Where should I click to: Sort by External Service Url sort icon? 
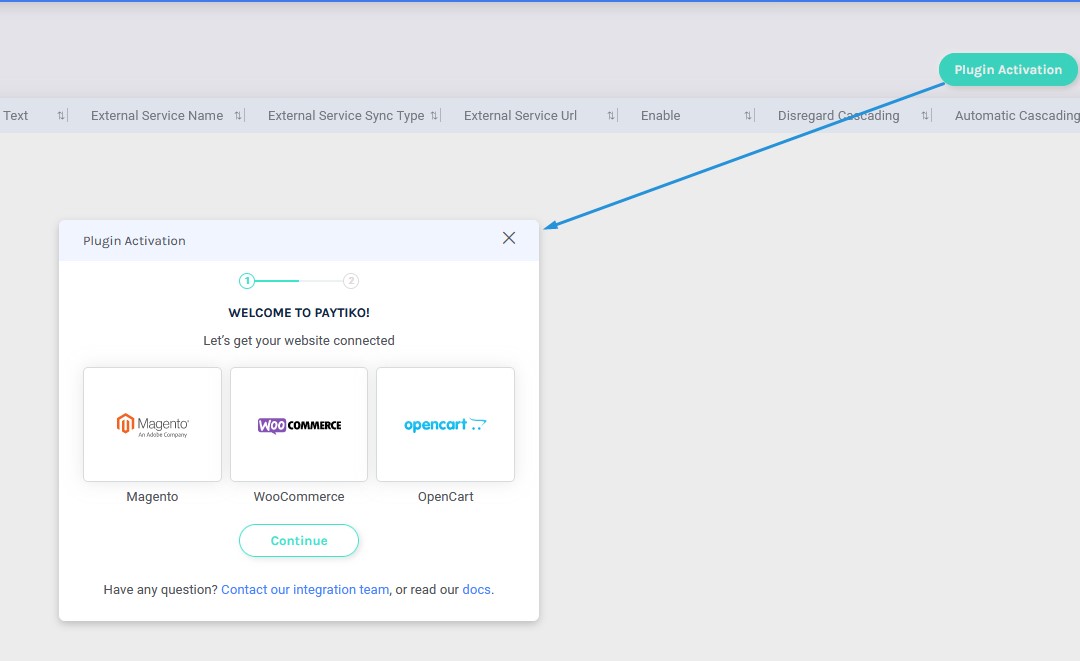point(611,116)
